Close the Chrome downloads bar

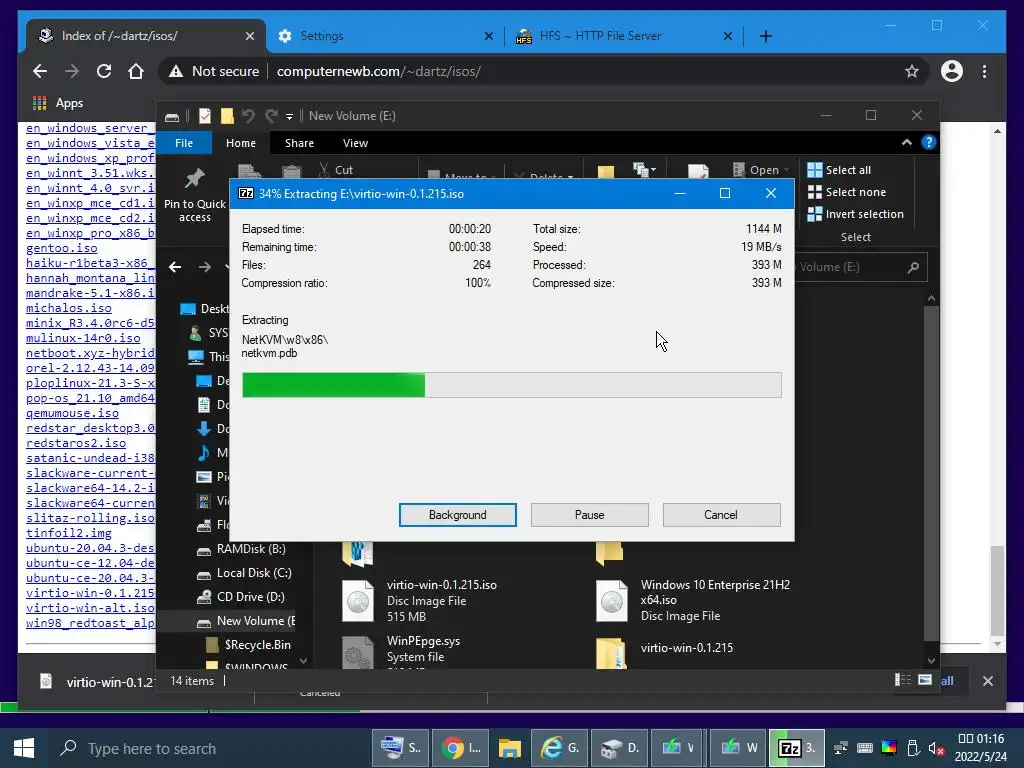987,681
